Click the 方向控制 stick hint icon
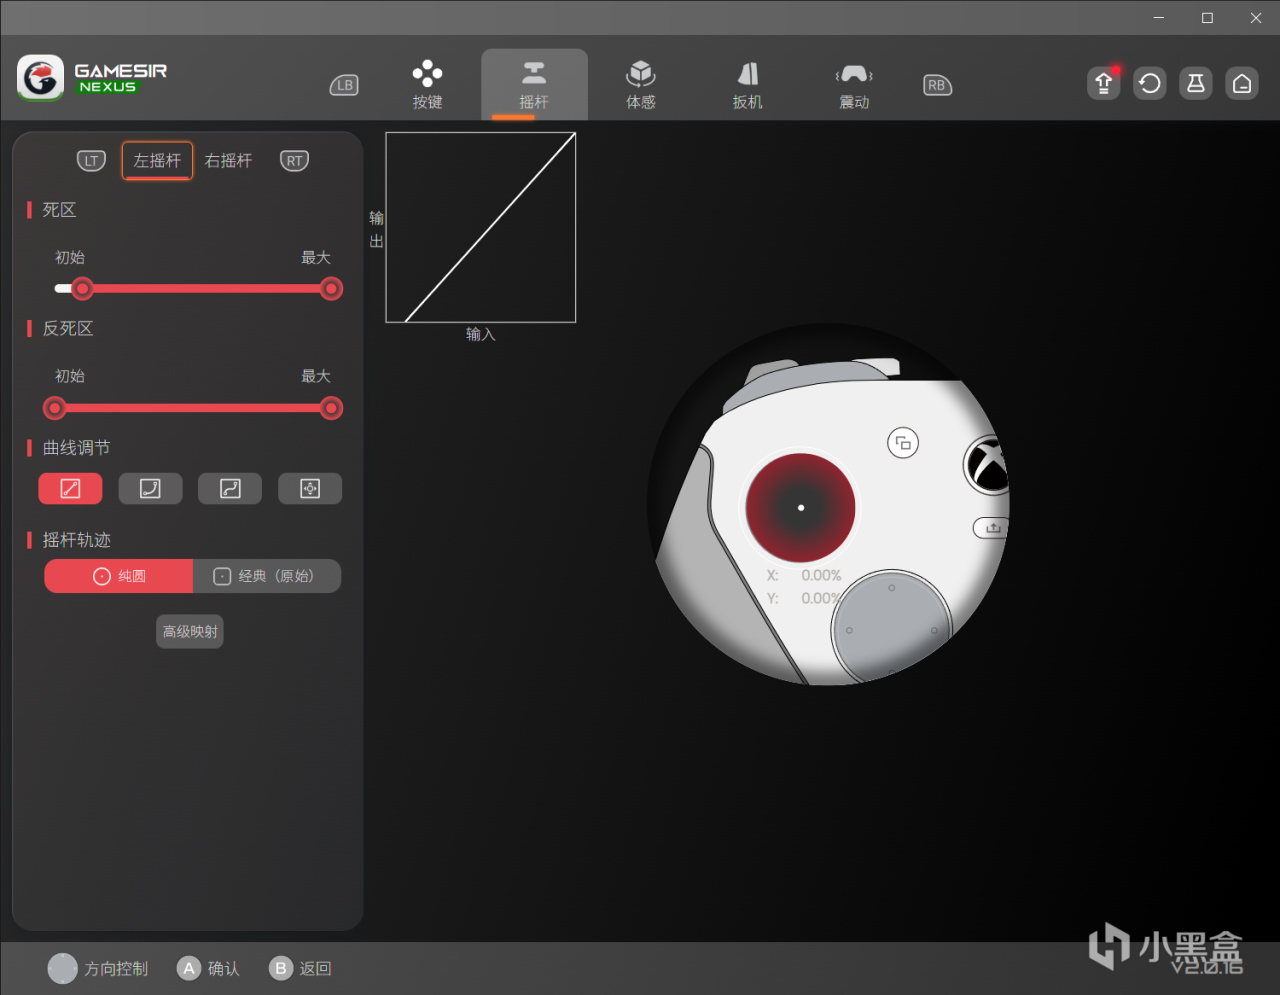1280x995 pixels. click(x=63, y=968)
